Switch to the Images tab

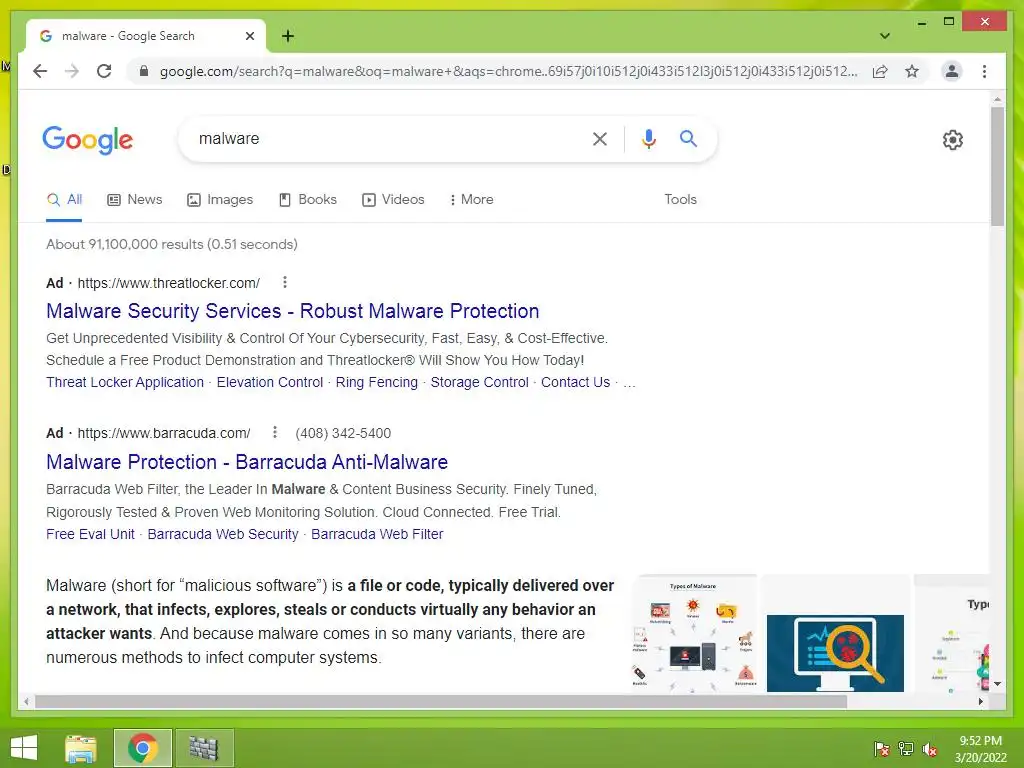tap(220, 200)
